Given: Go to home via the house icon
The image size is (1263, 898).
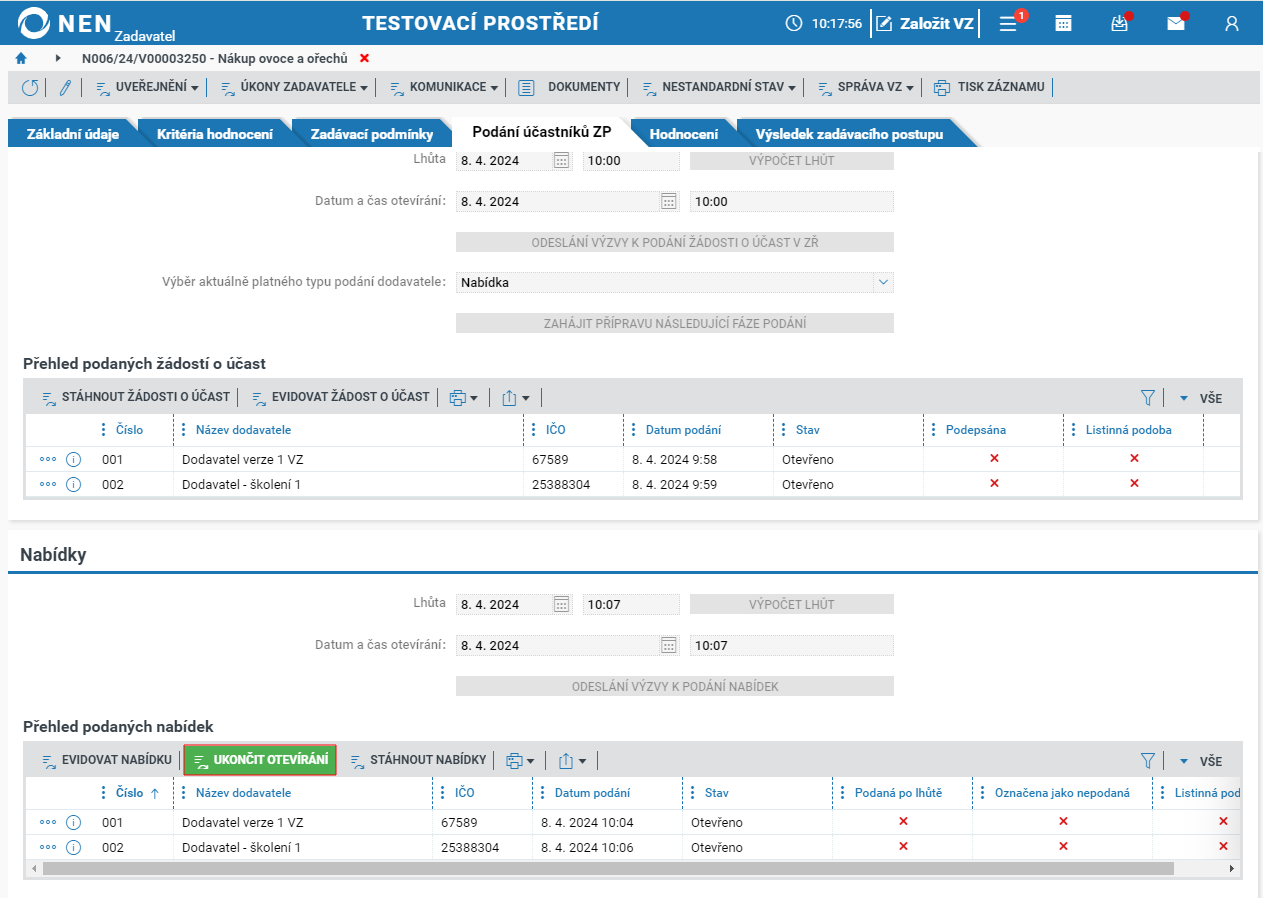Looking at the screenshot, I should coord(21,58).
